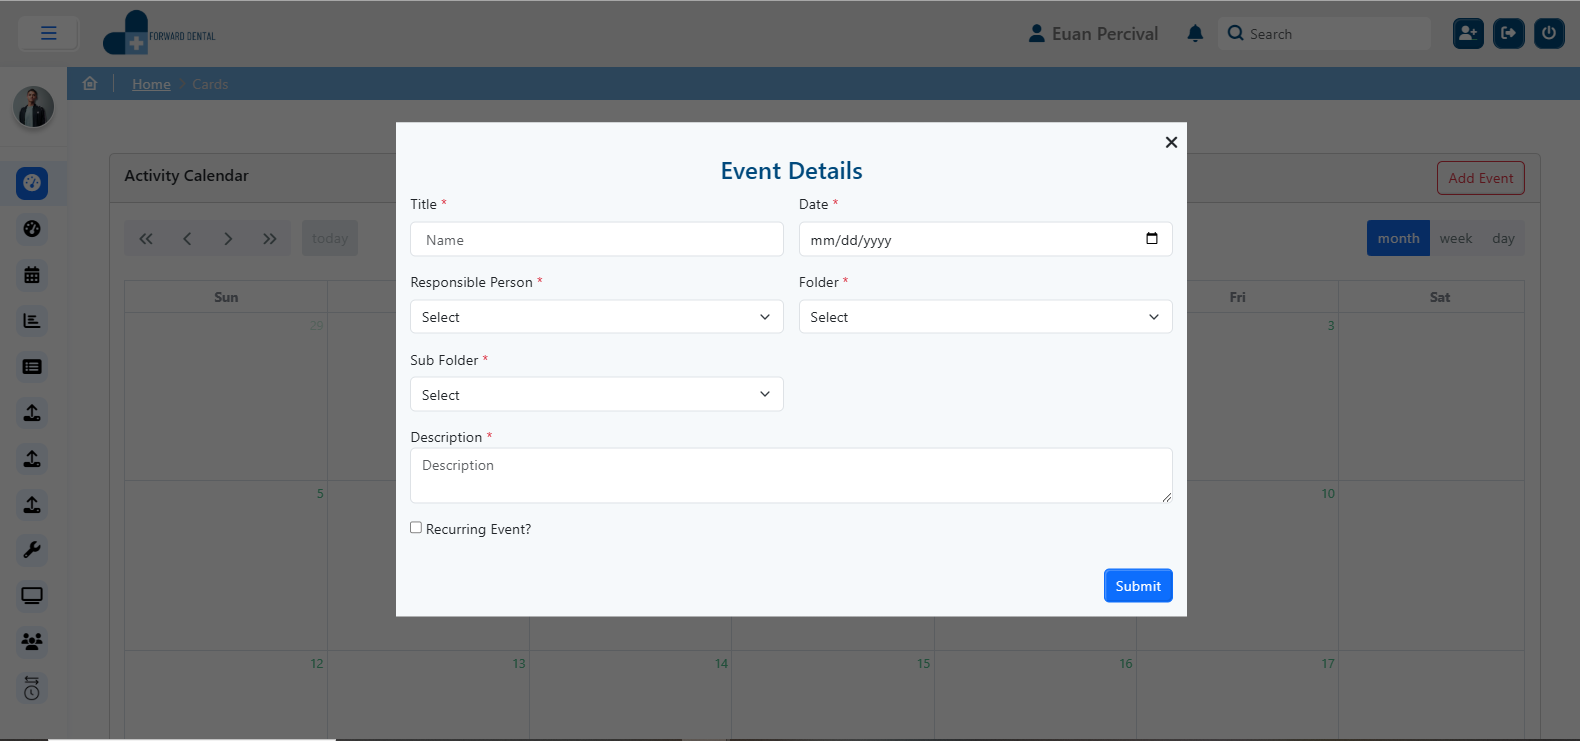Submit the event form

click(x=1138, y=586)
